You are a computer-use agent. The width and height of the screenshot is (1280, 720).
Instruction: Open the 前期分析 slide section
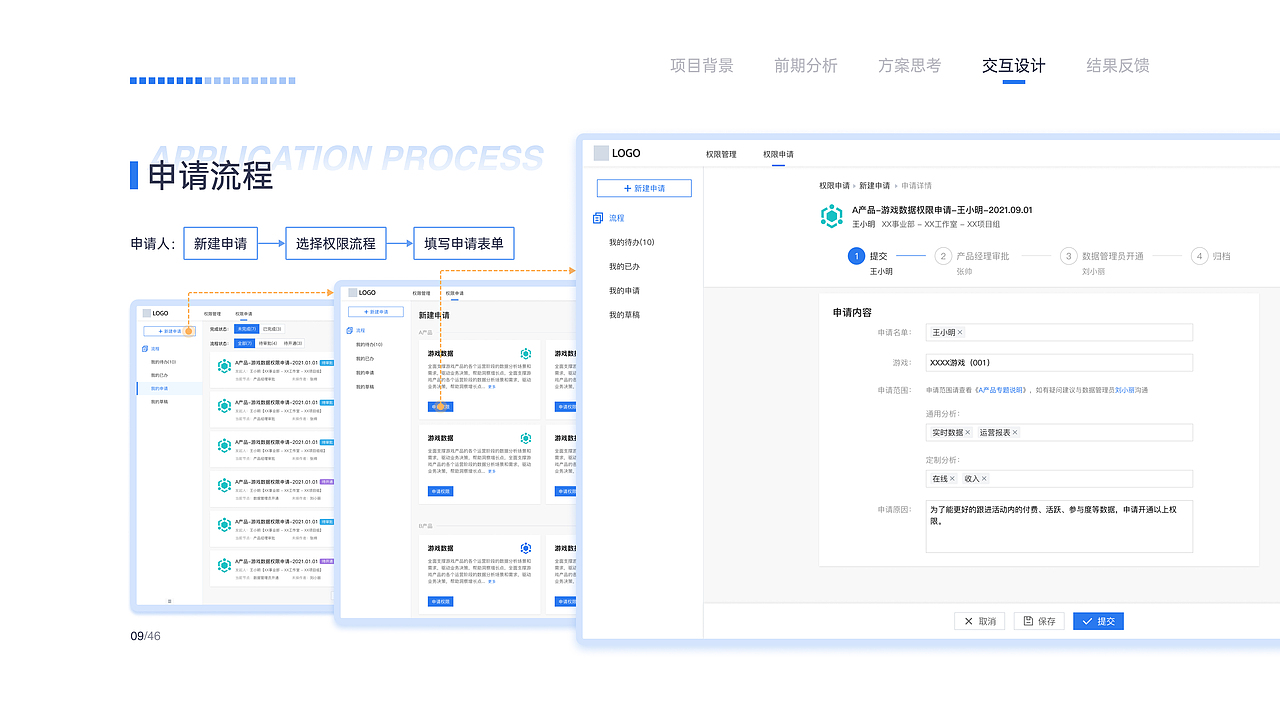806,66
